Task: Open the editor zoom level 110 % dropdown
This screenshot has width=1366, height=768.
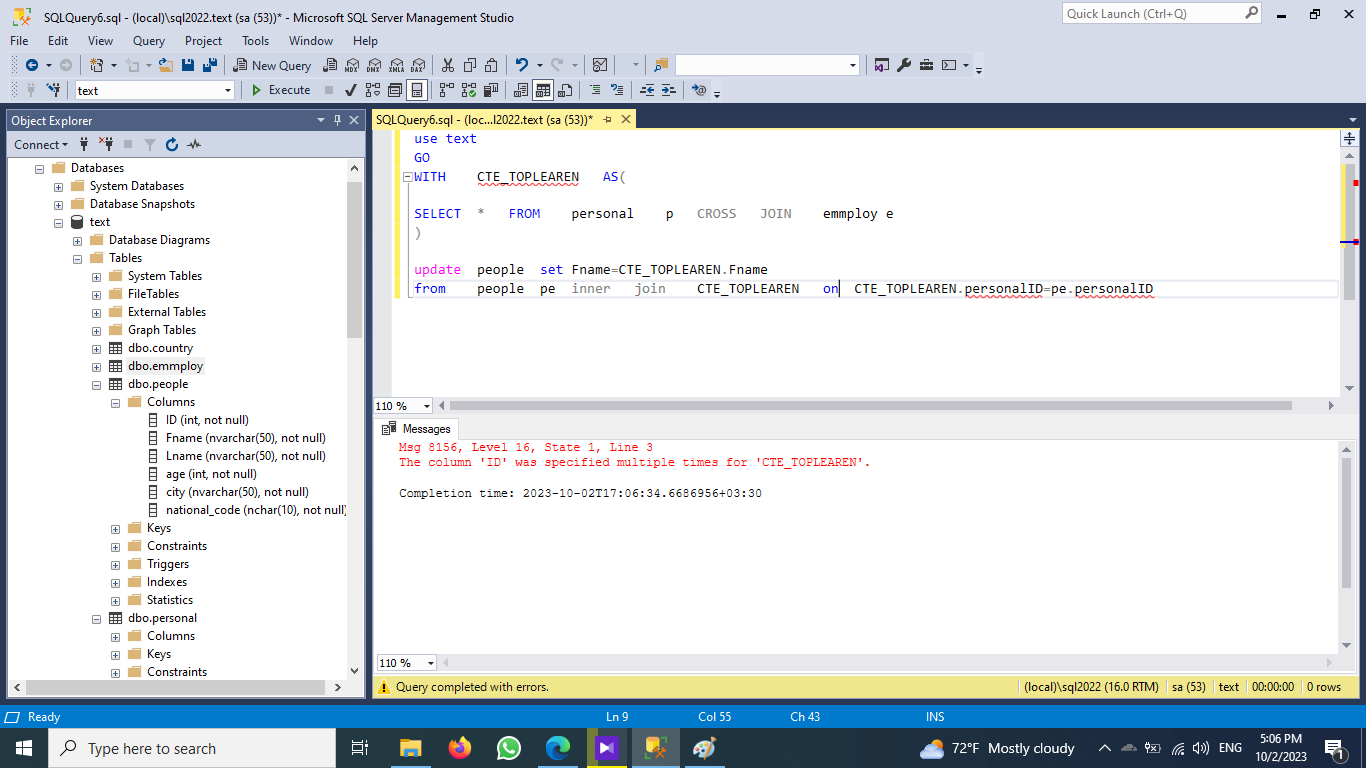Action: (x=427, y=406)
